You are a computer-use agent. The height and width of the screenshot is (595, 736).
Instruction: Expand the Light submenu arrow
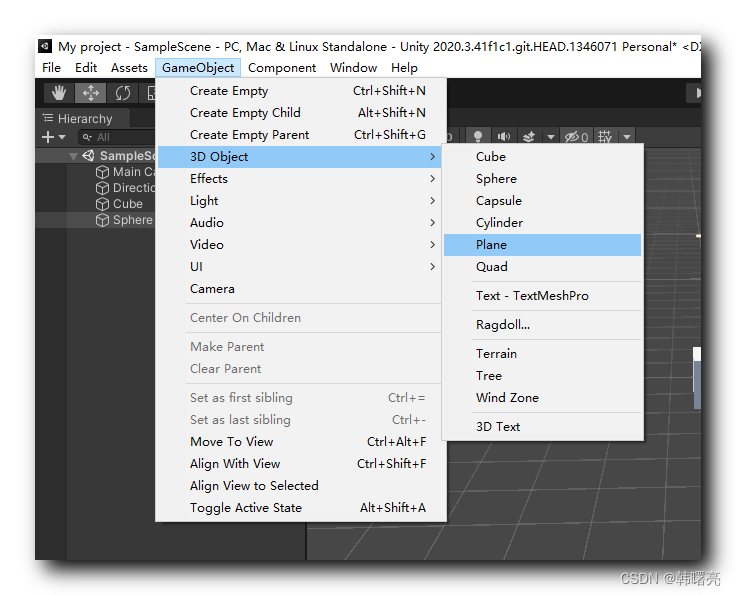432,201
